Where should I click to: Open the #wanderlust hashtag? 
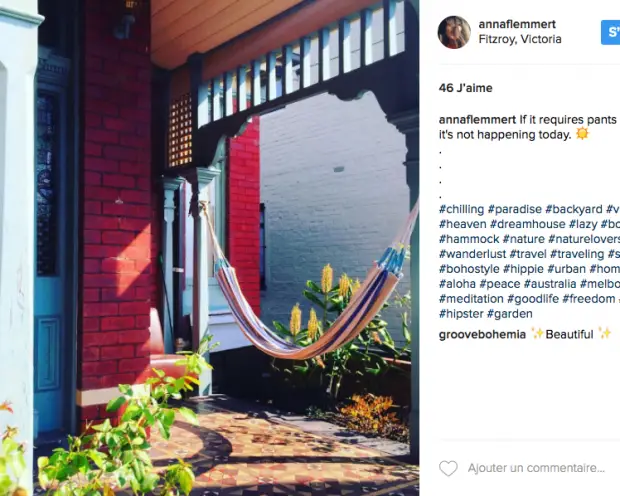[x=472, y=254]
